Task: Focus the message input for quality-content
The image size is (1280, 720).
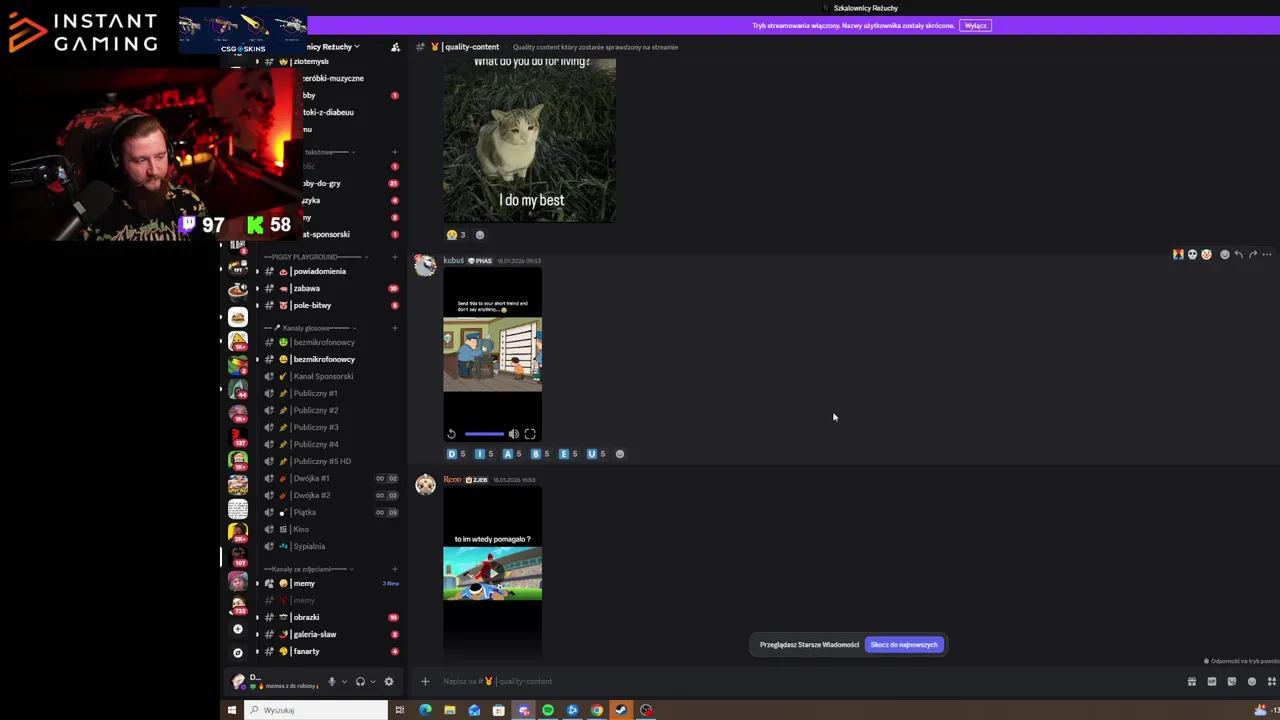Action: [800, 681]
